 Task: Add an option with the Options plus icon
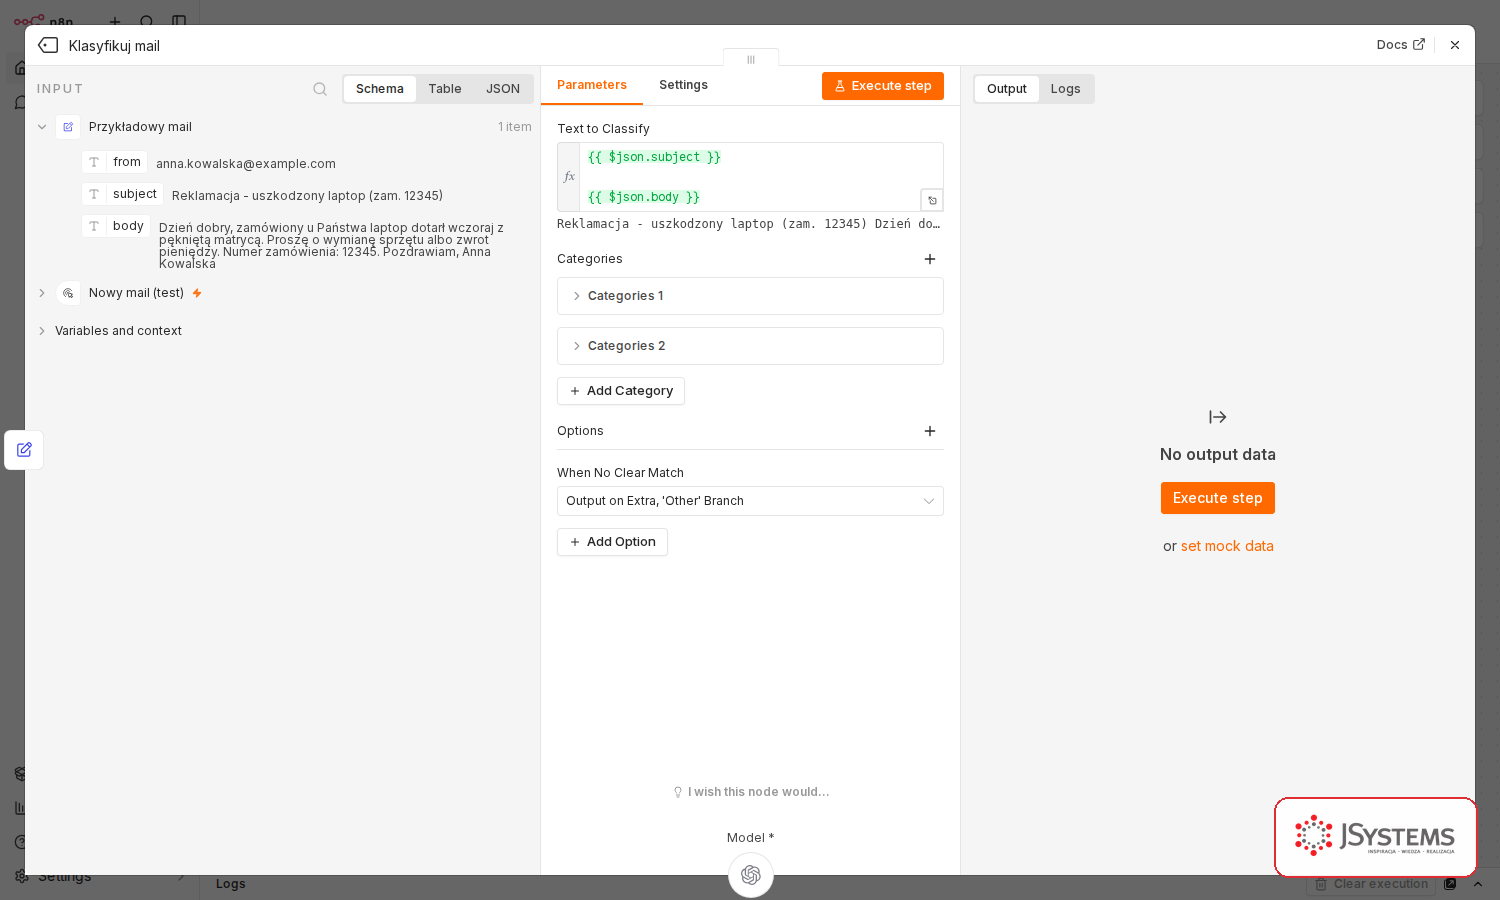930,431
